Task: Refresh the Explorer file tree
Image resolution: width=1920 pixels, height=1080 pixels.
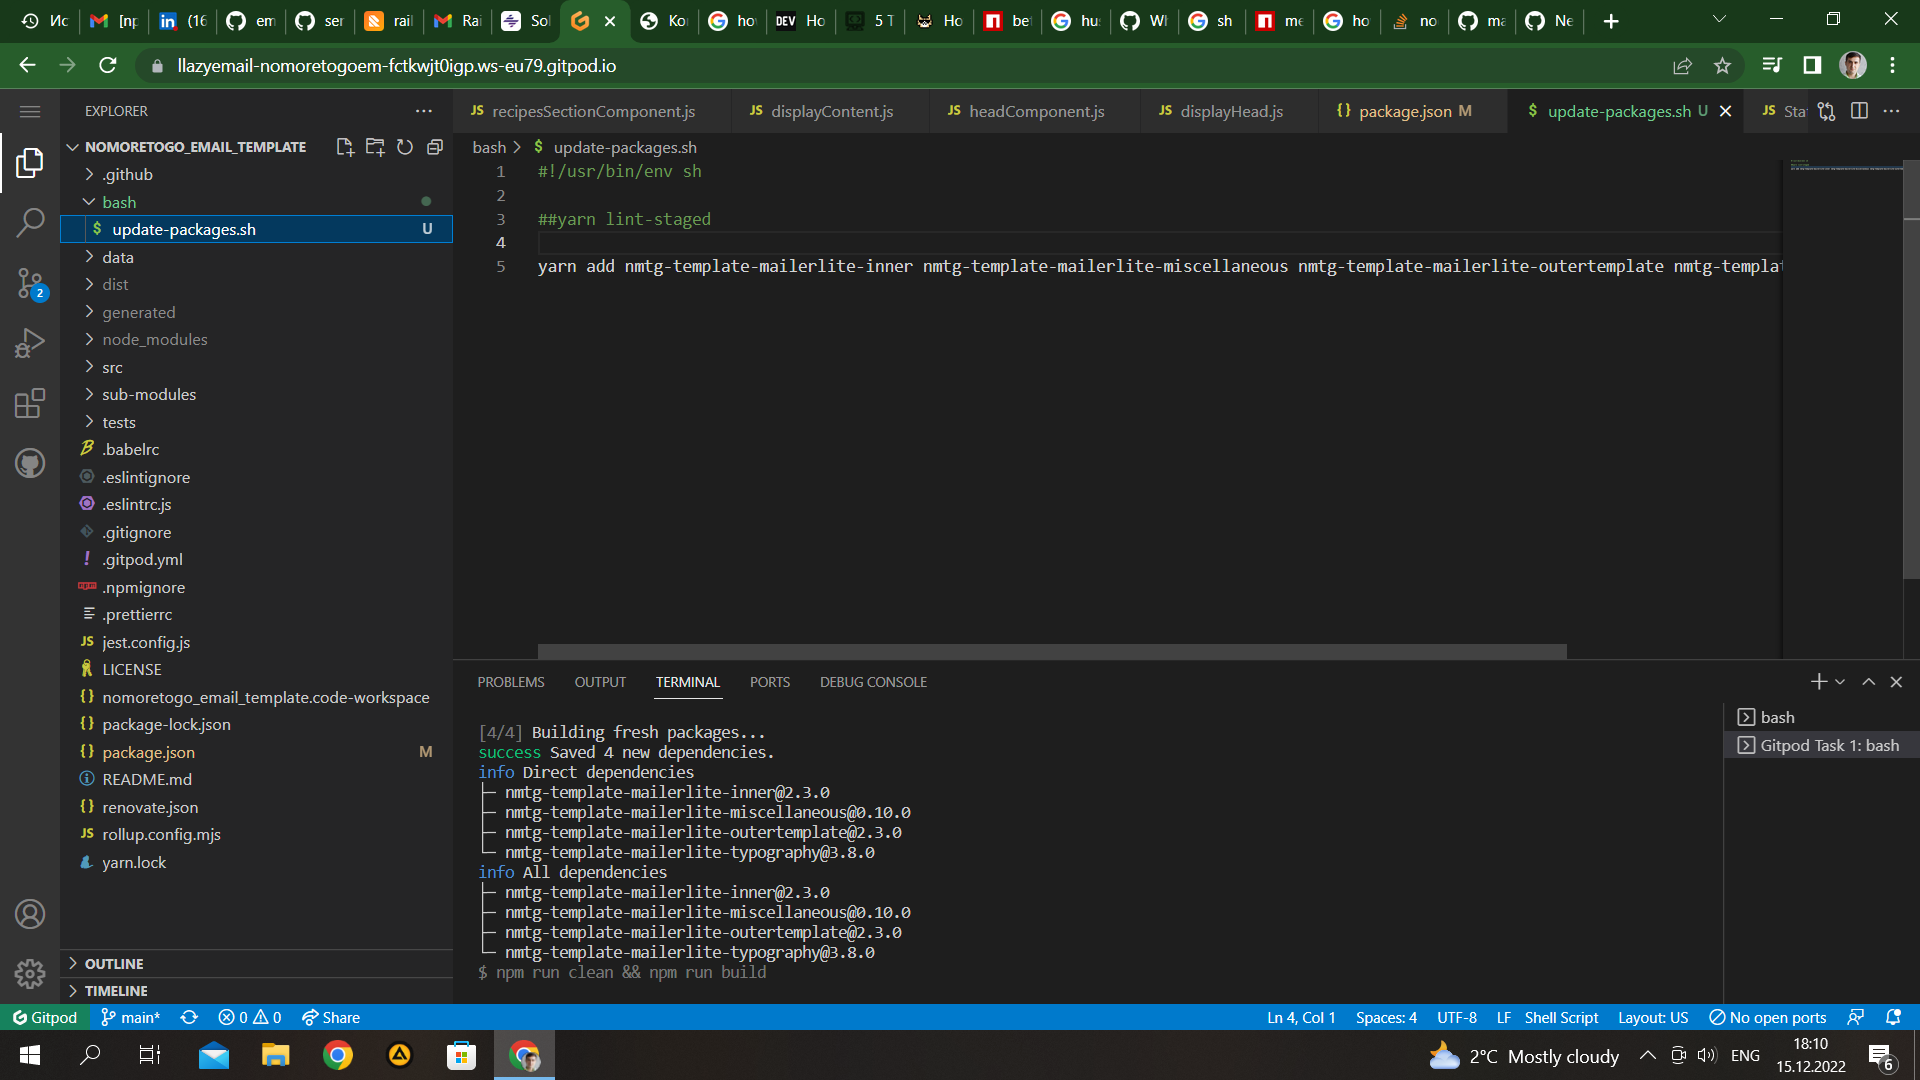Action: point(405,147)
